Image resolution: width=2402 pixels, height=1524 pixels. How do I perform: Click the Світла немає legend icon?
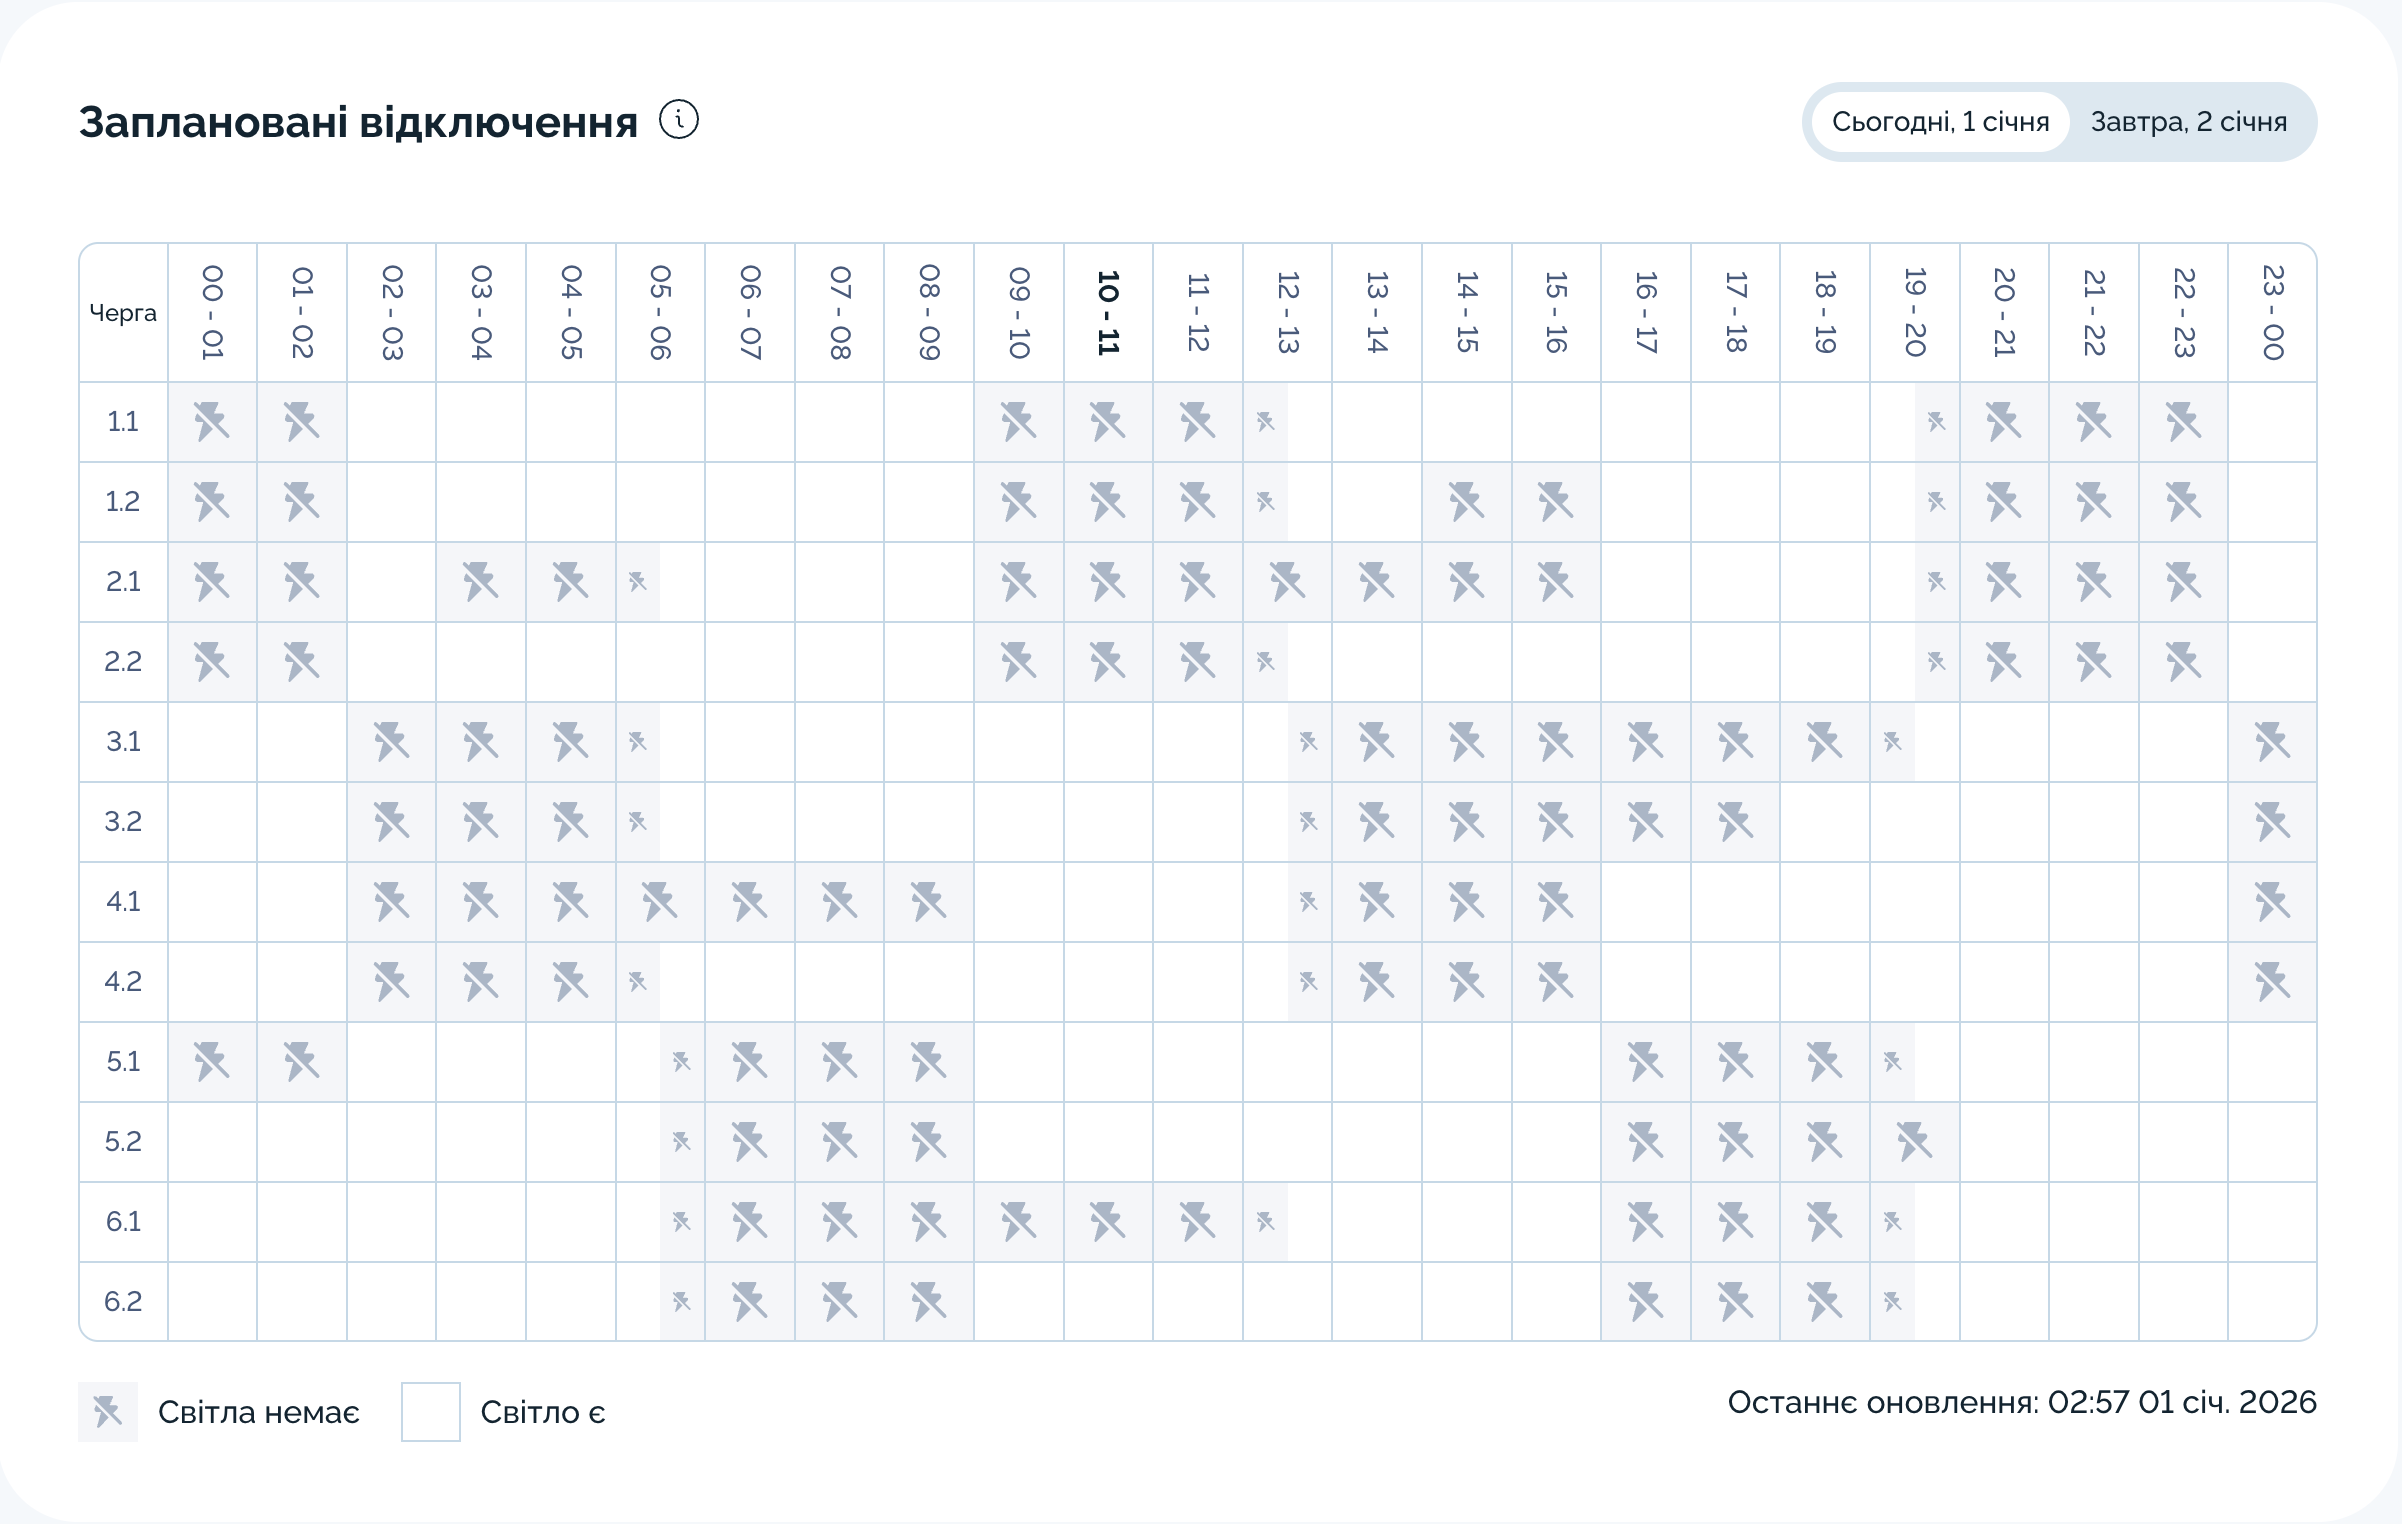108,1412
